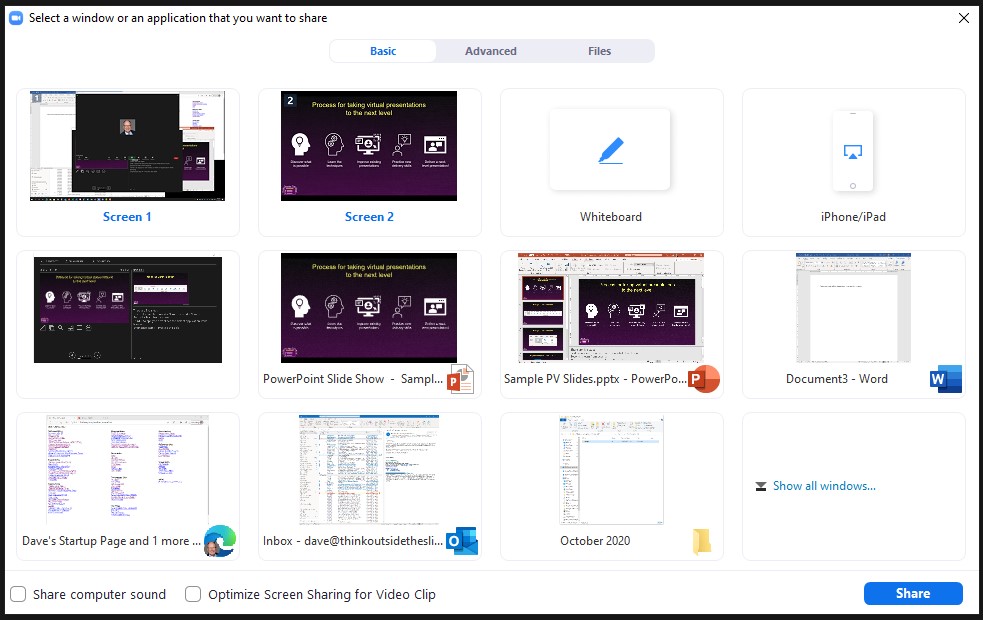Click the Word app icon
The height and width of the screenshot is (620, 983).
point(945,379)
